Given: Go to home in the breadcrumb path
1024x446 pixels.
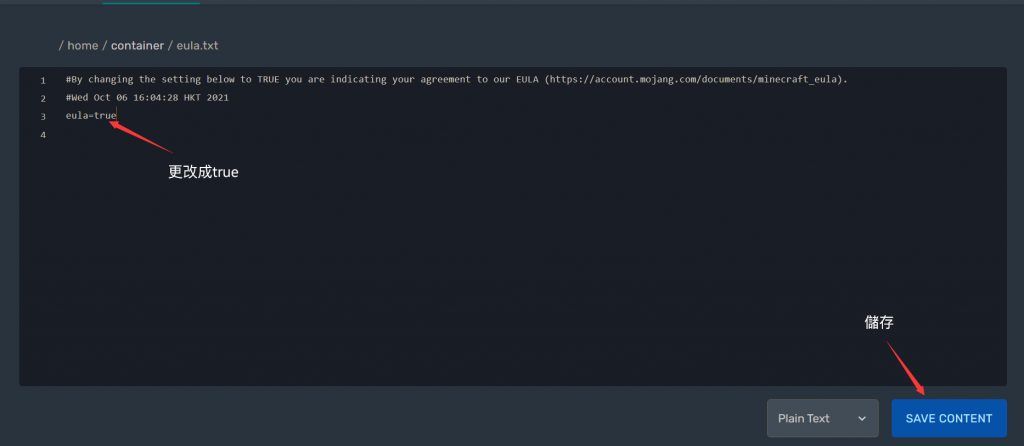Looking at the screenshot, I should (x=82, y=46).
